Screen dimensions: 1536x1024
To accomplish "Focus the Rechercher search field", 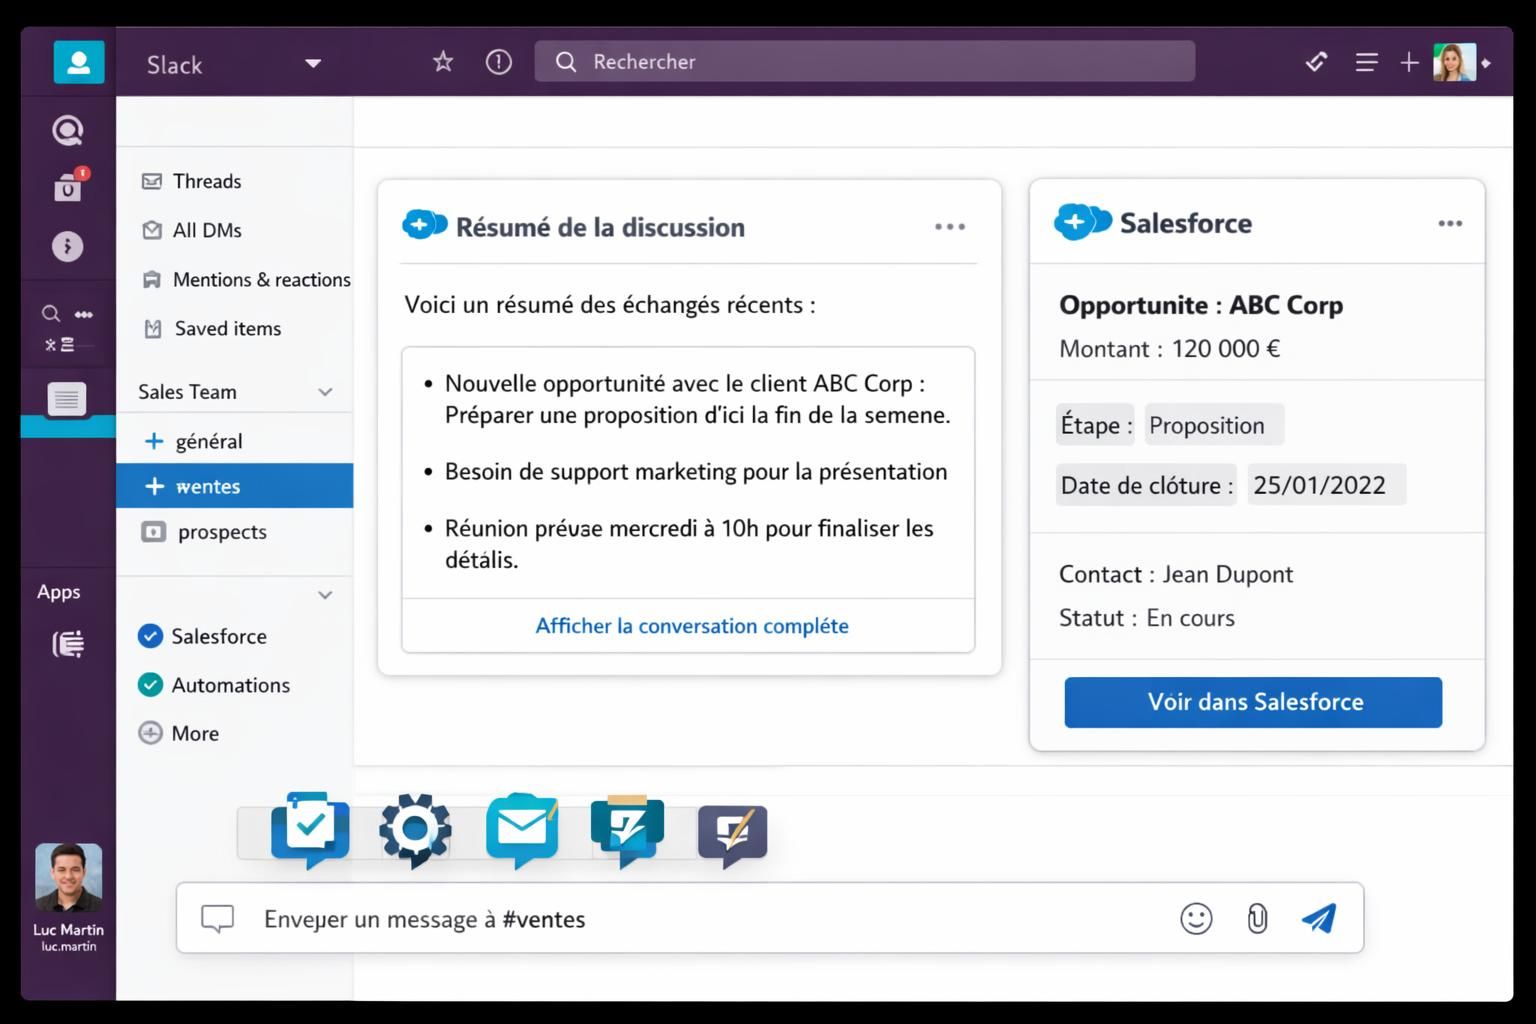I will tap(864, 62).
